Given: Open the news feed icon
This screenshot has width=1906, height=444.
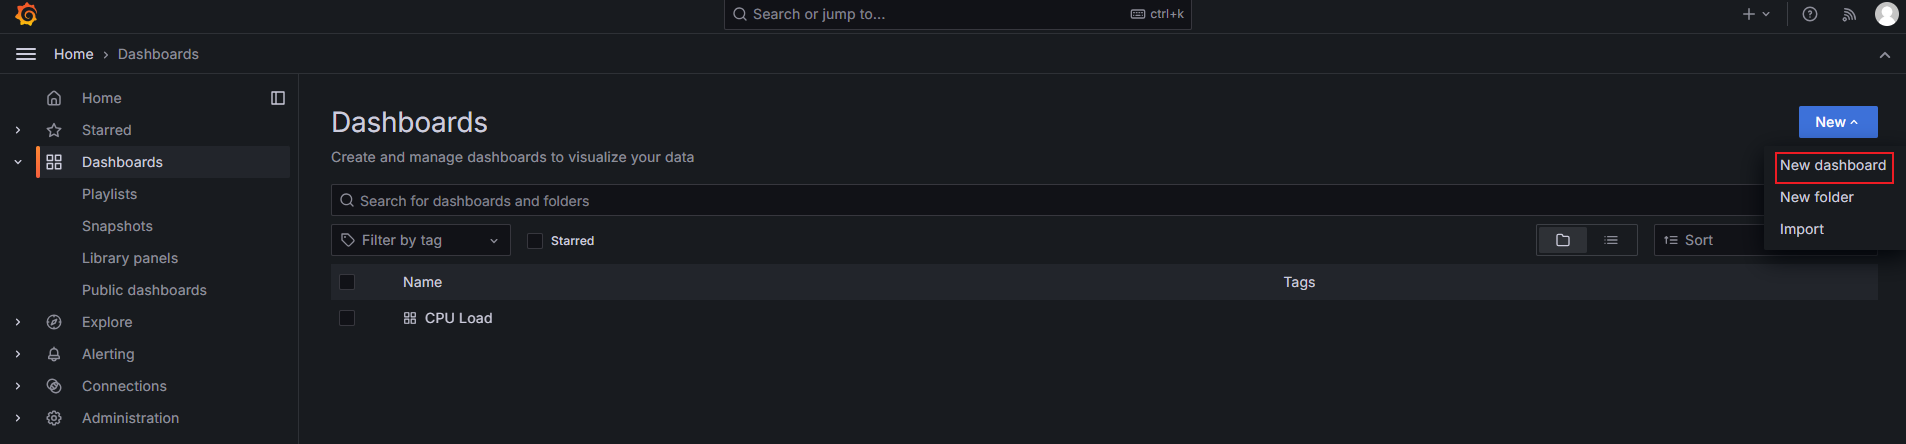Looking at the screenshot, I should 1849,14.
